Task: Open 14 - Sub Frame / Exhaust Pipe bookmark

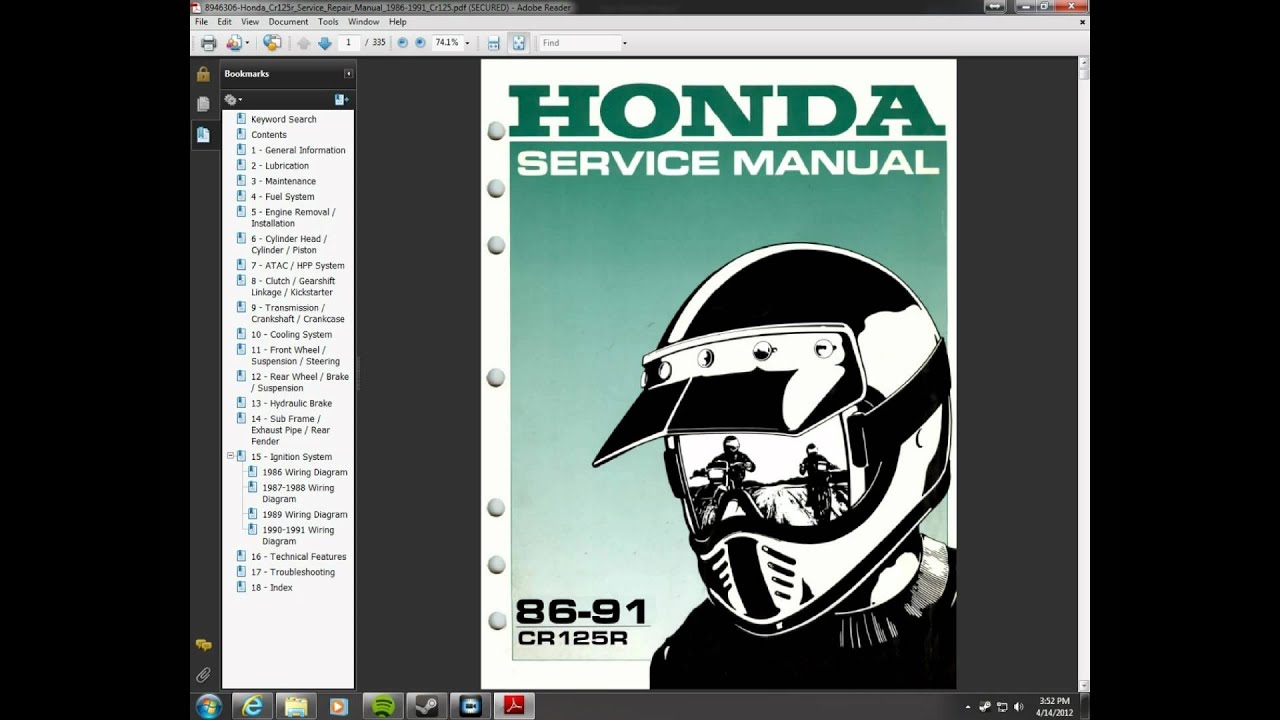Action: pos(290,430)
